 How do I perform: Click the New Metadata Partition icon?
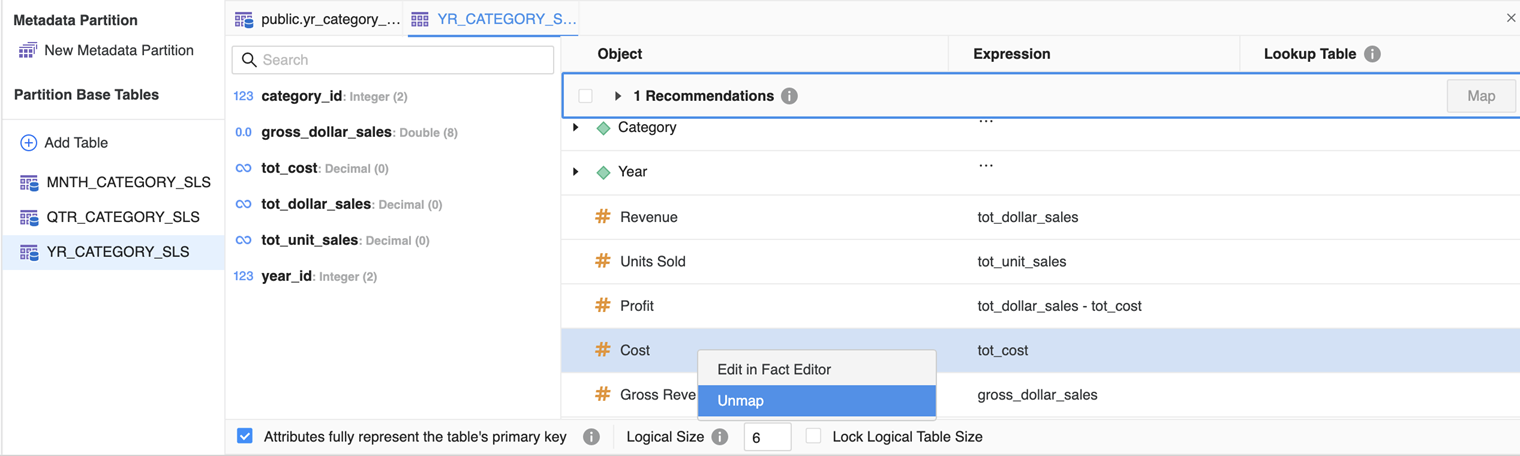pos(28,50)
